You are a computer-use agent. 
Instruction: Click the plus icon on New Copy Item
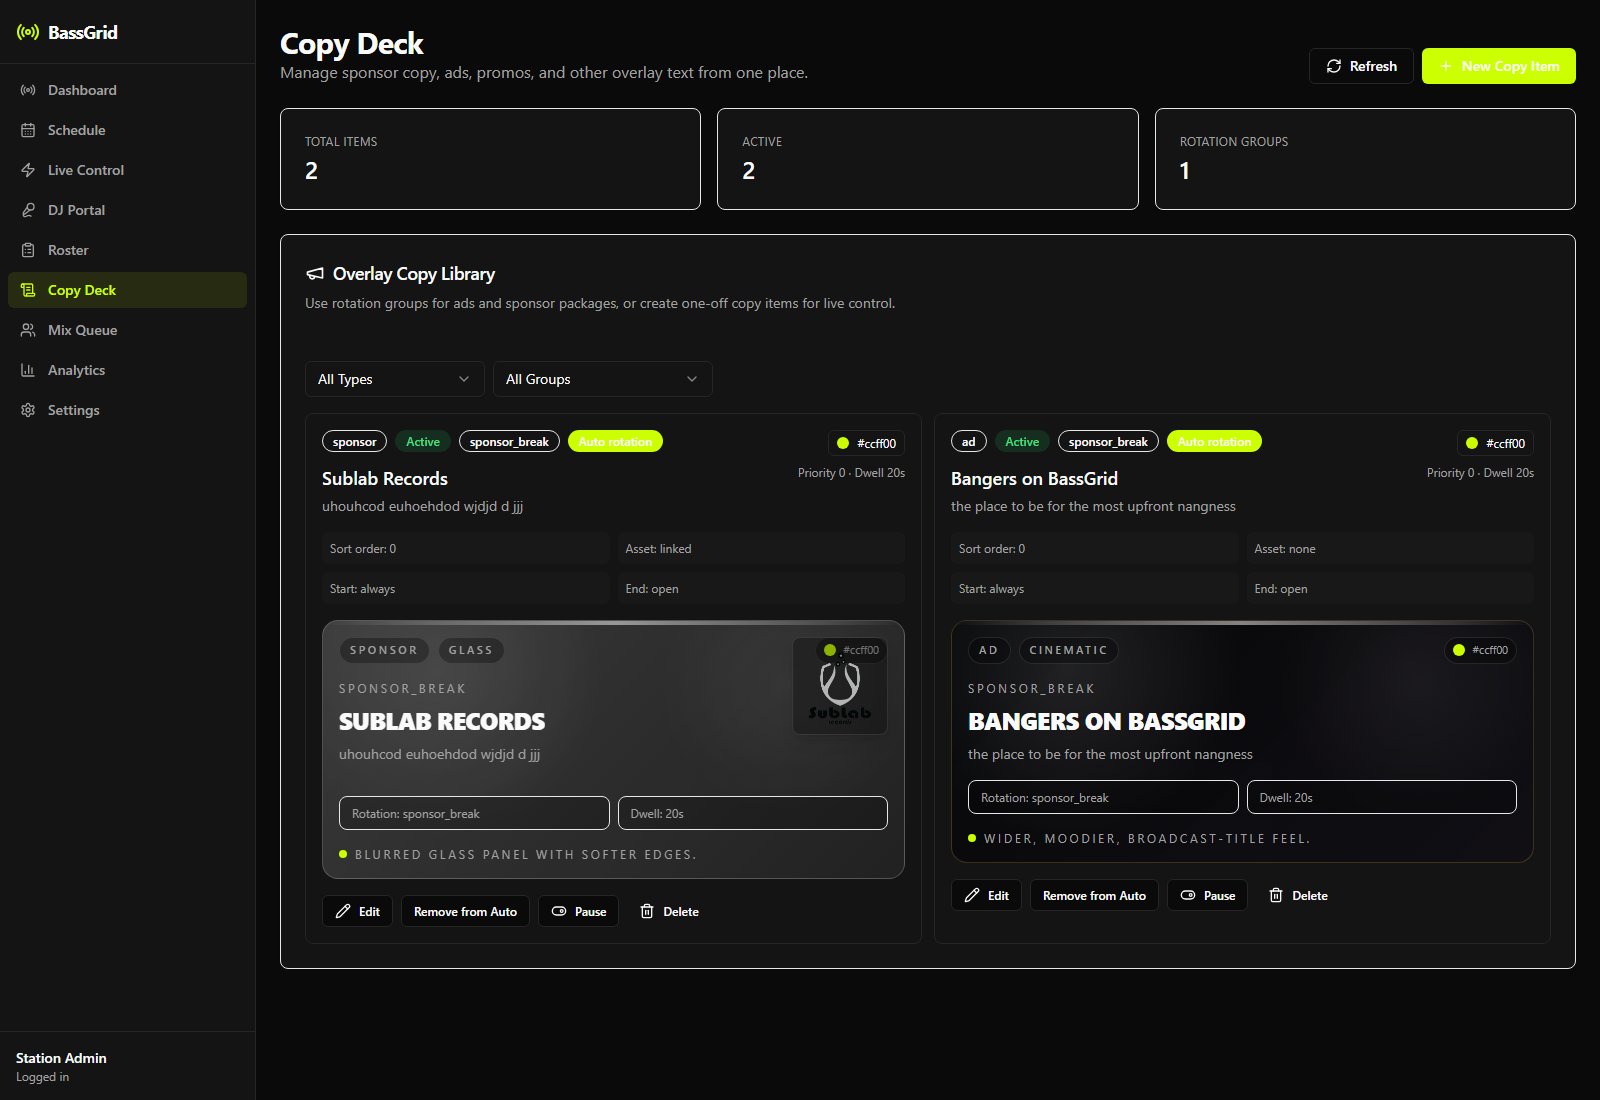pos(1446,66)
